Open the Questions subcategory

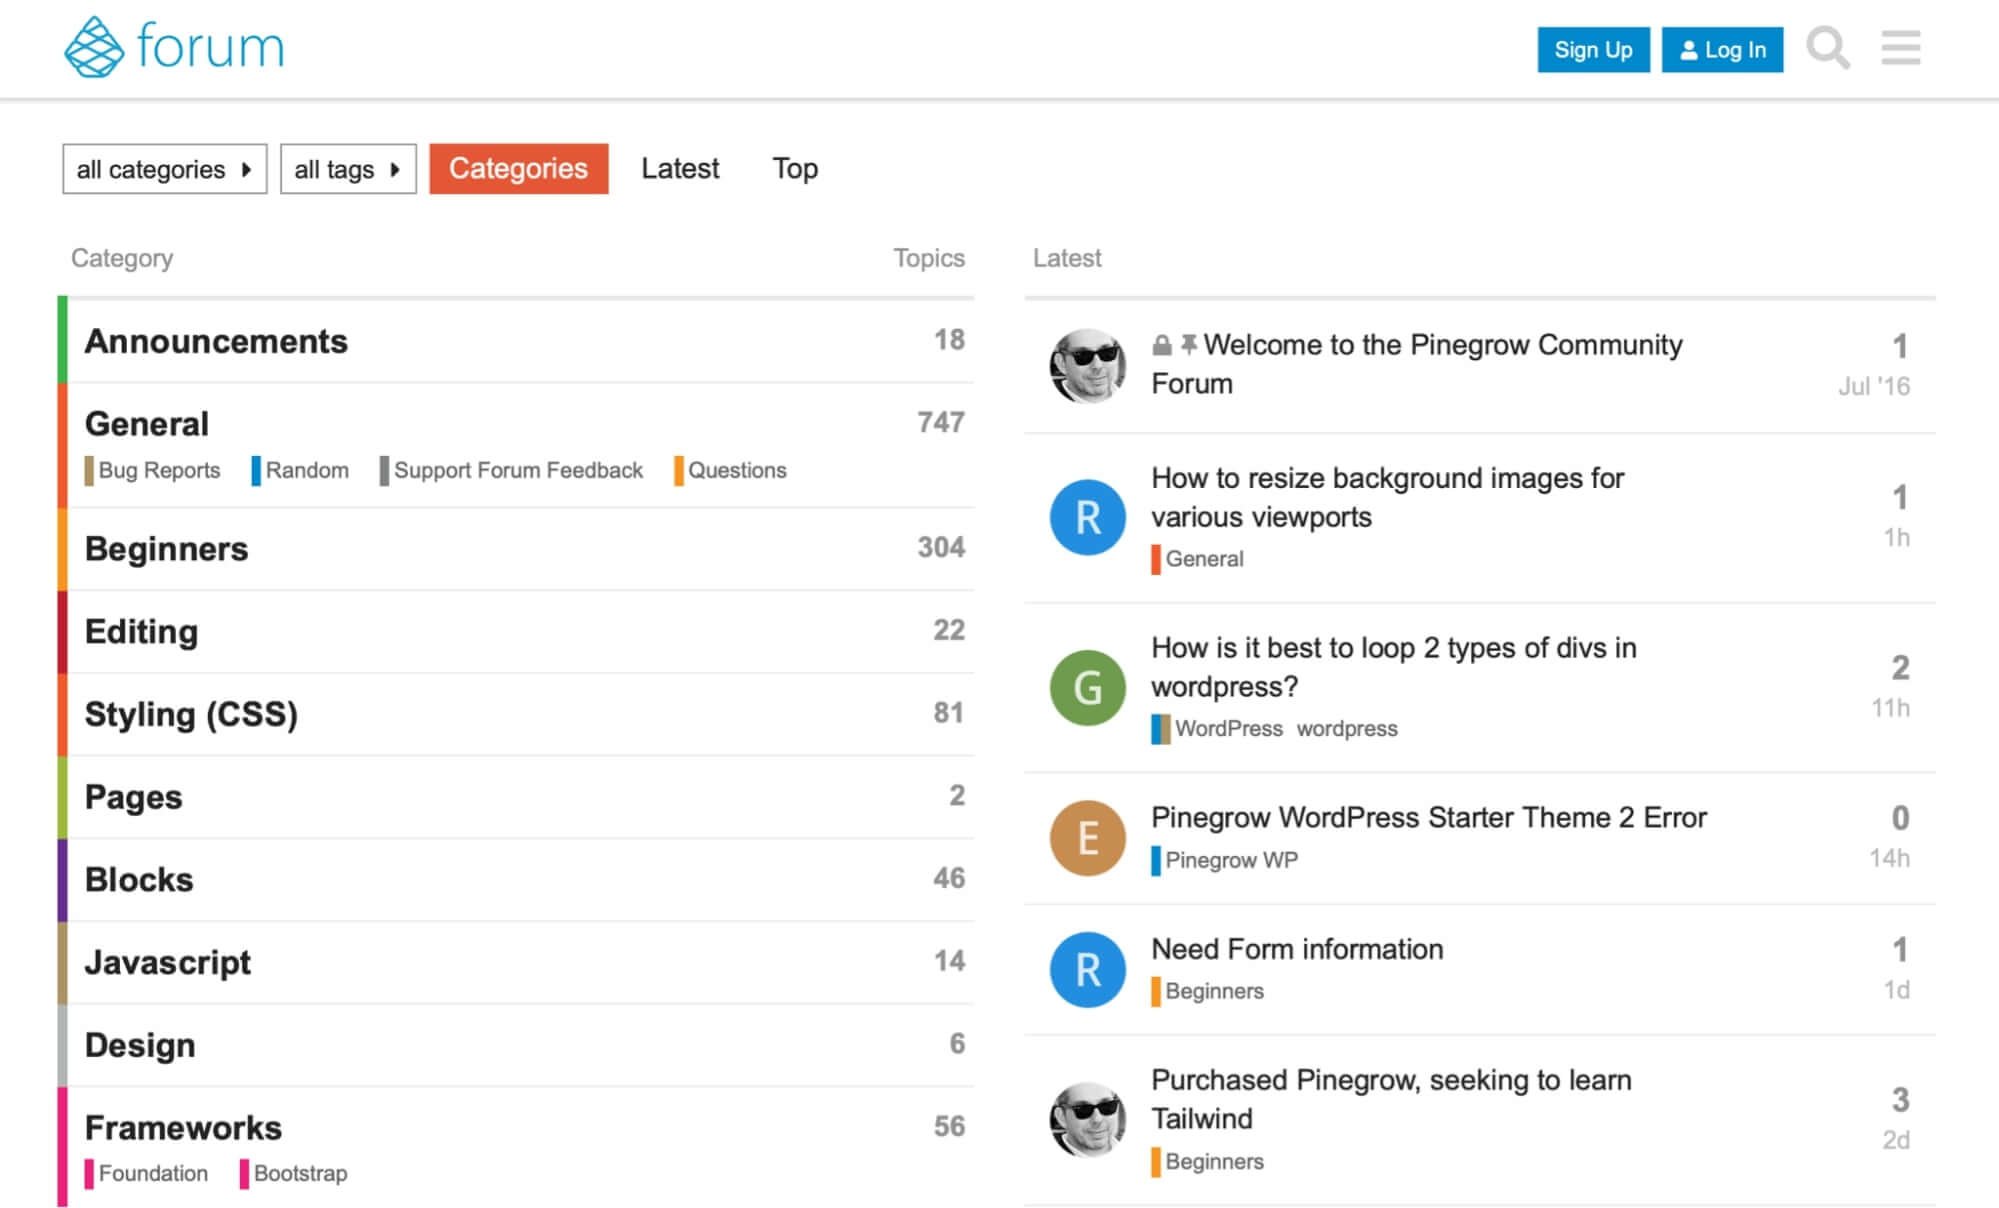(x=731, y=470)
